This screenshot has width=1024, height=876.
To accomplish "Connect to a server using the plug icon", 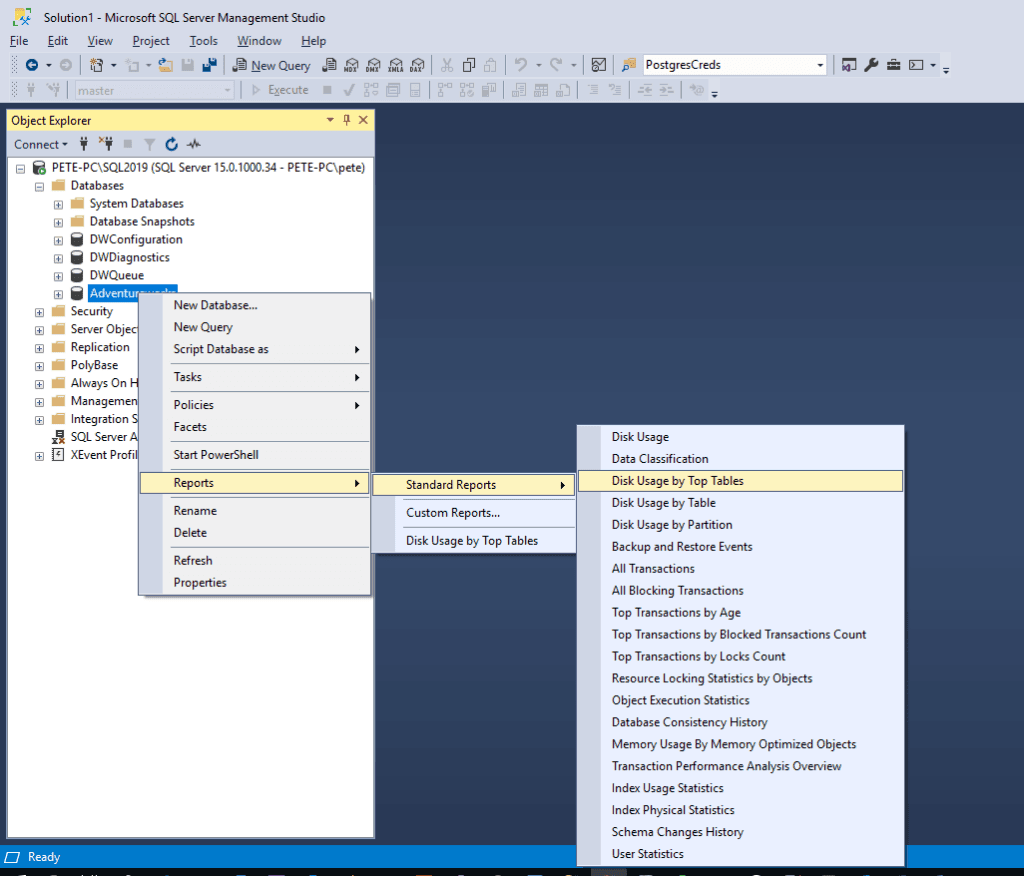I will (84, 144).
